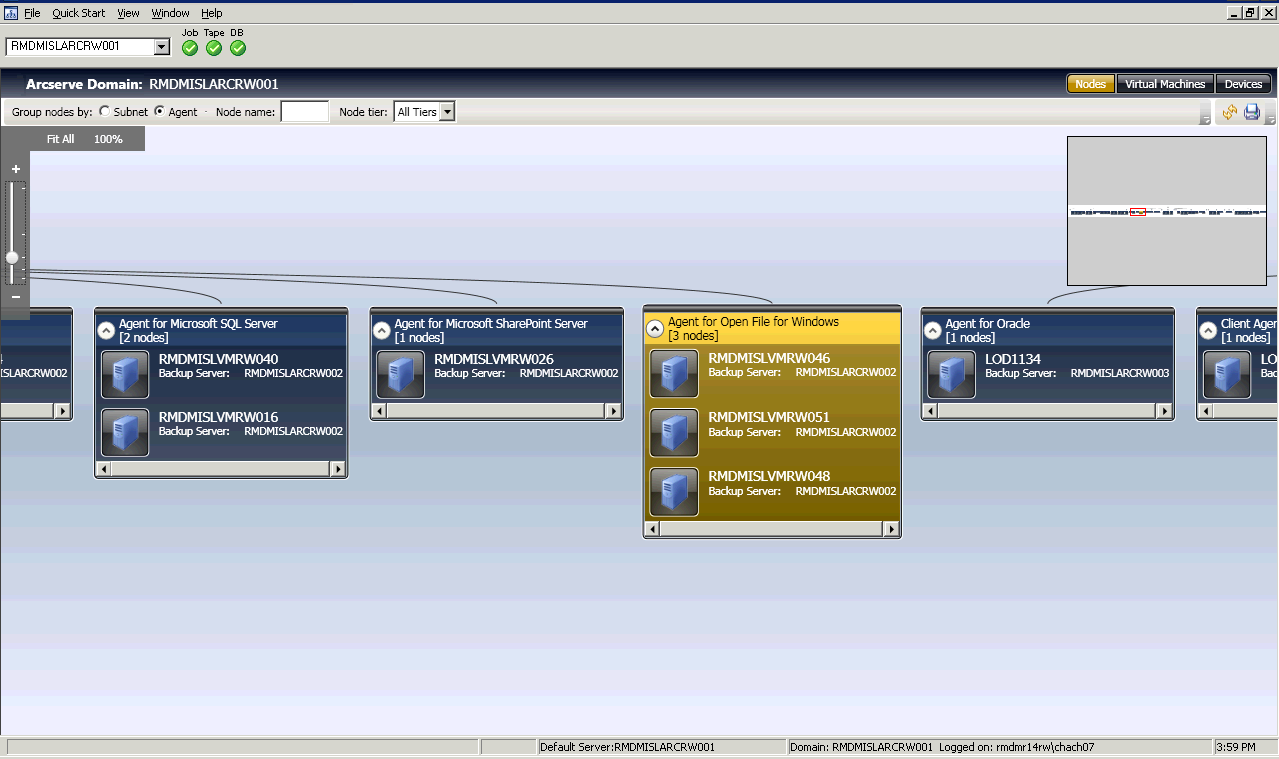Screen dimensions: 1279x759
Task: Select server icon for RMDMISLVMRW016
Action: point(125,432)
